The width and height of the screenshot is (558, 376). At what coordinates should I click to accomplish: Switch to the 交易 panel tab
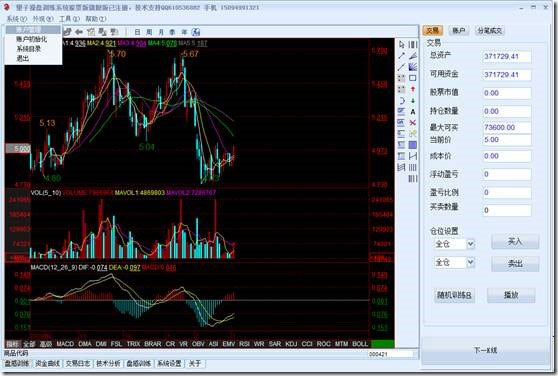click(433, 31)
